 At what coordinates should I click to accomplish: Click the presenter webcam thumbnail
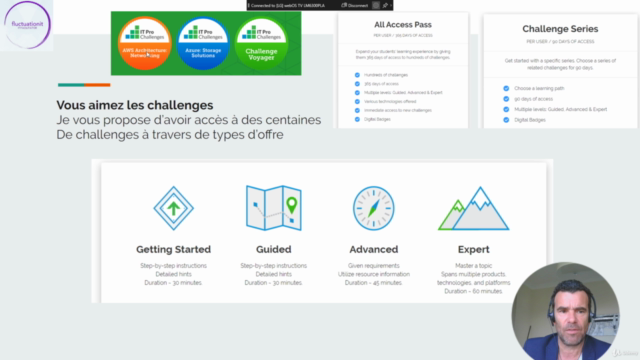pos(565,311)
